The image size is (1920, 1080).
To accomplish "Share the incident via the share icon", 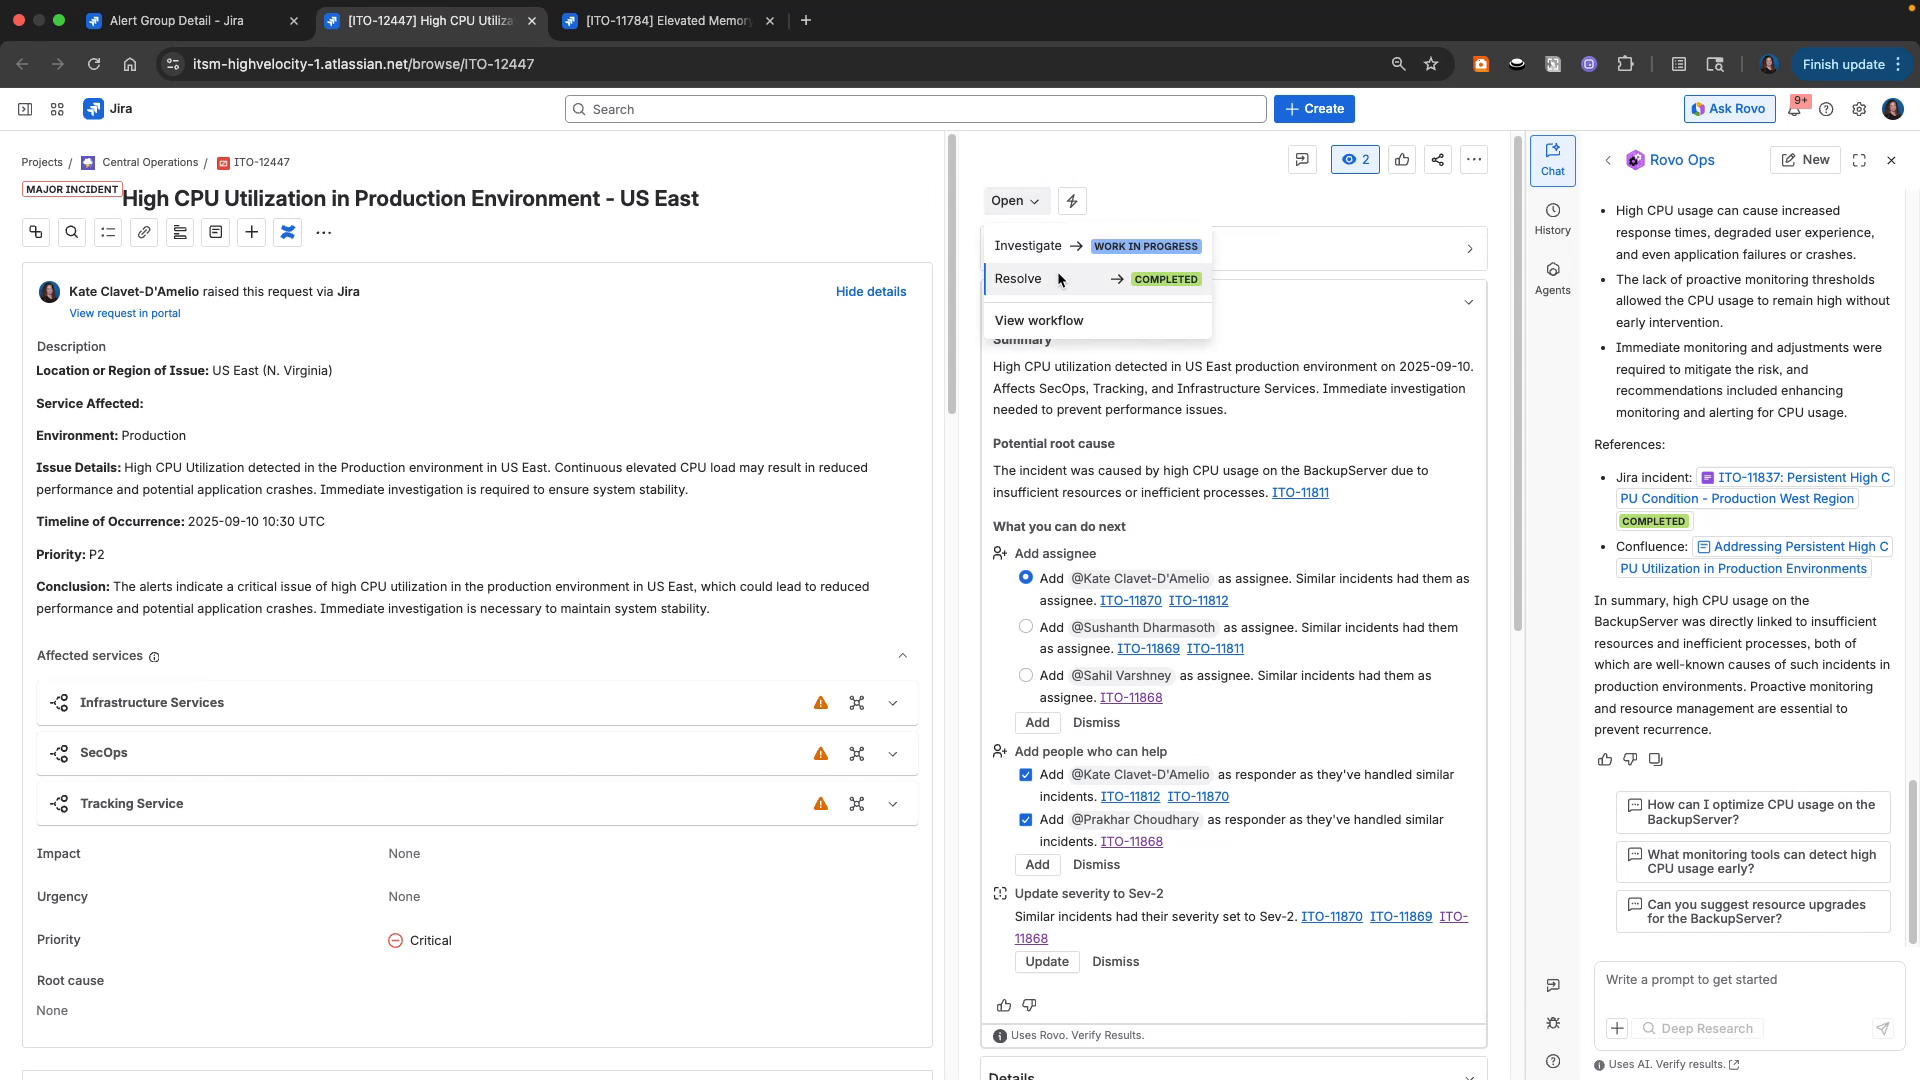I will 1437,159.
